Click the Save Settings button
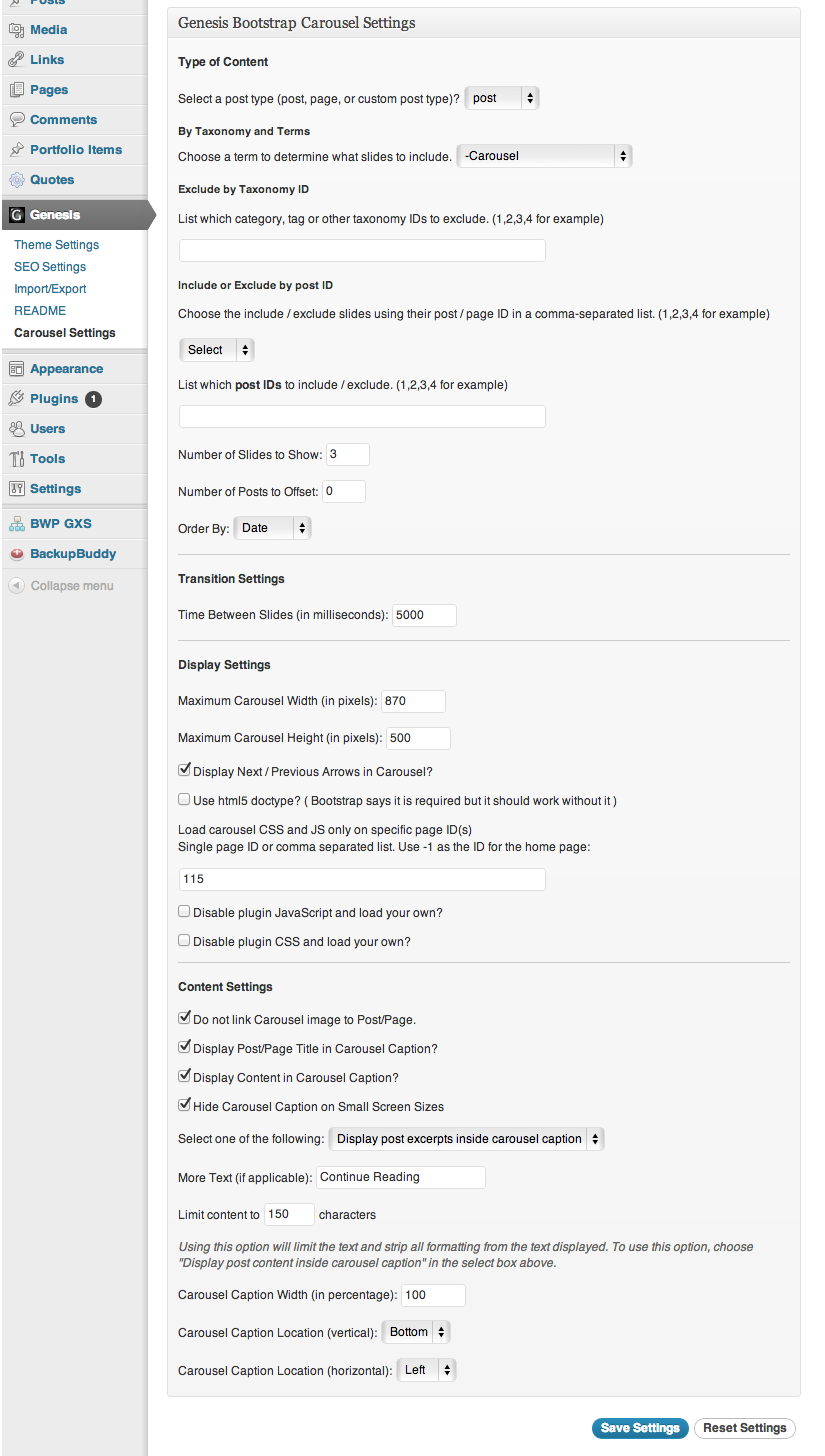Image resolution: width=825 pixels, height=1456 pixels. coord(640,1428)
